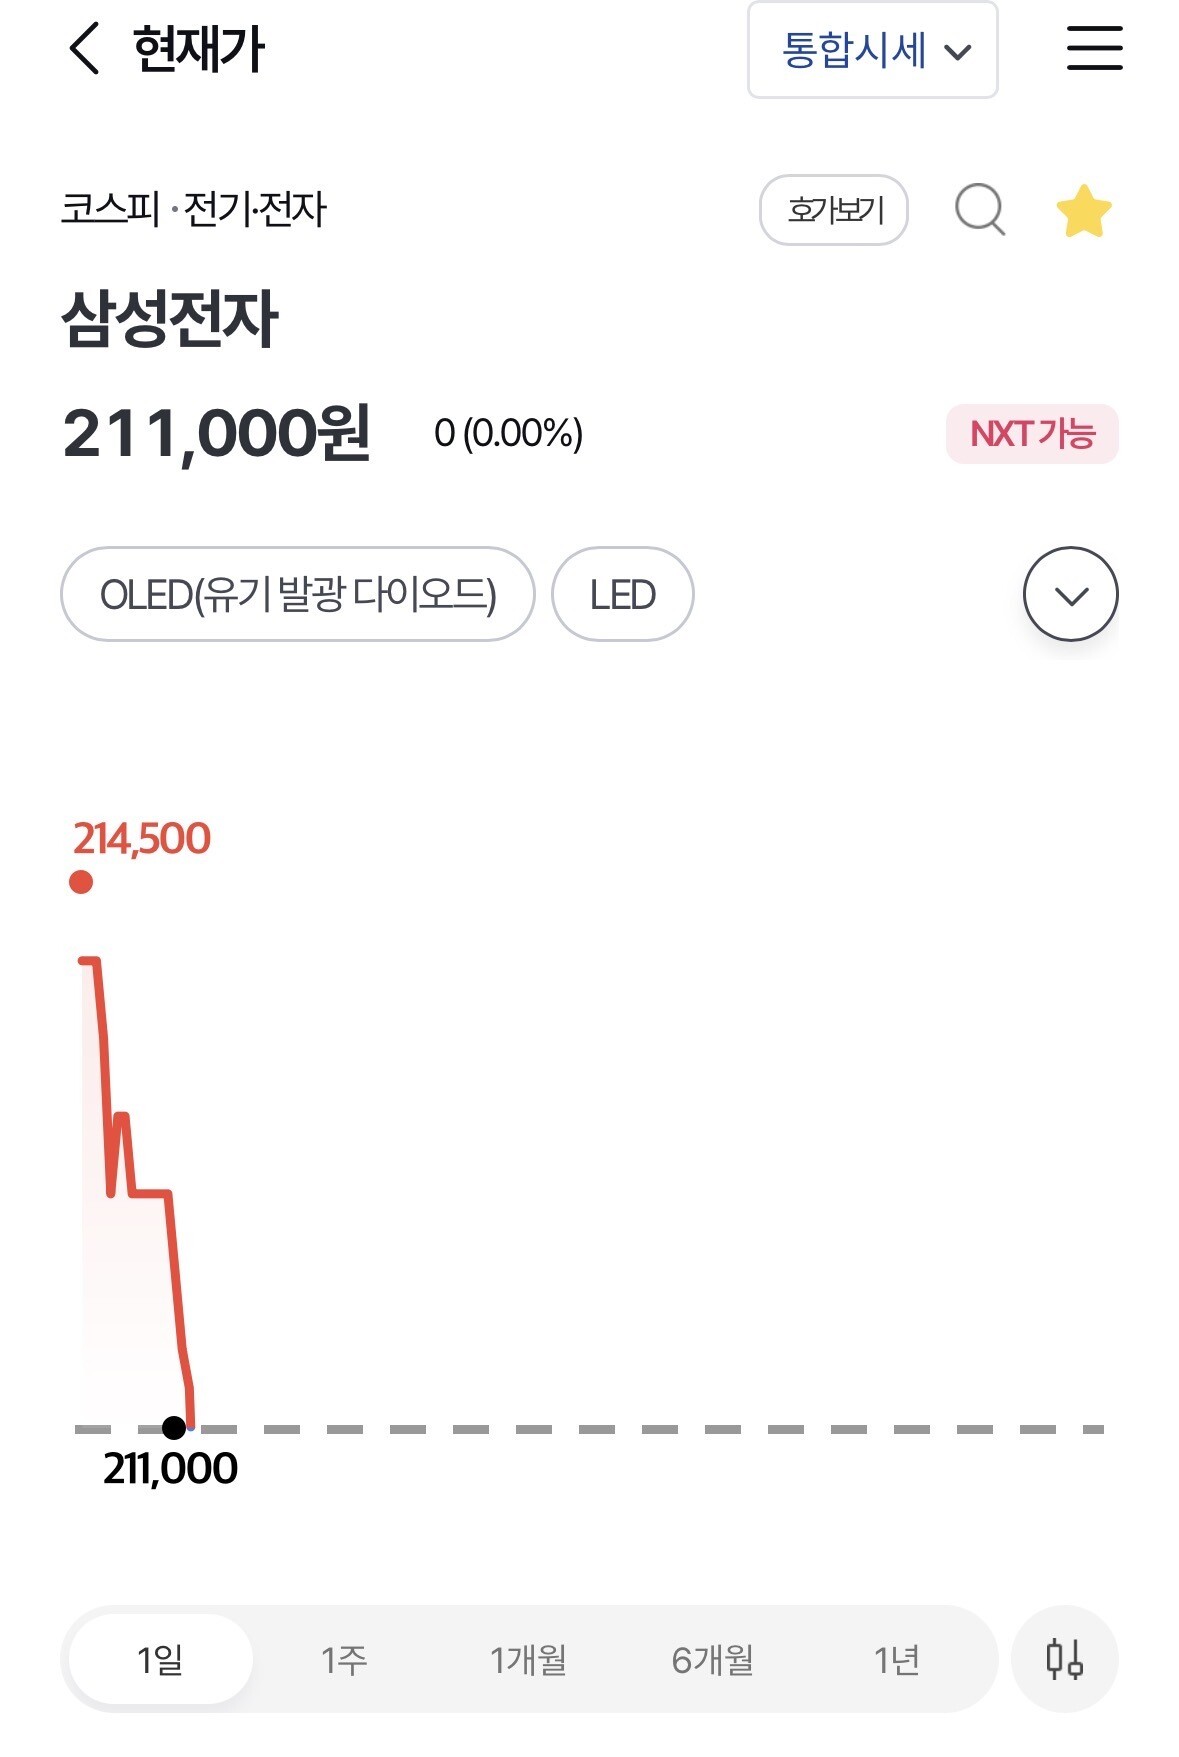Tap the search magnifier icon
Screen dimensions: 1179x1757
tap(979, 210)
